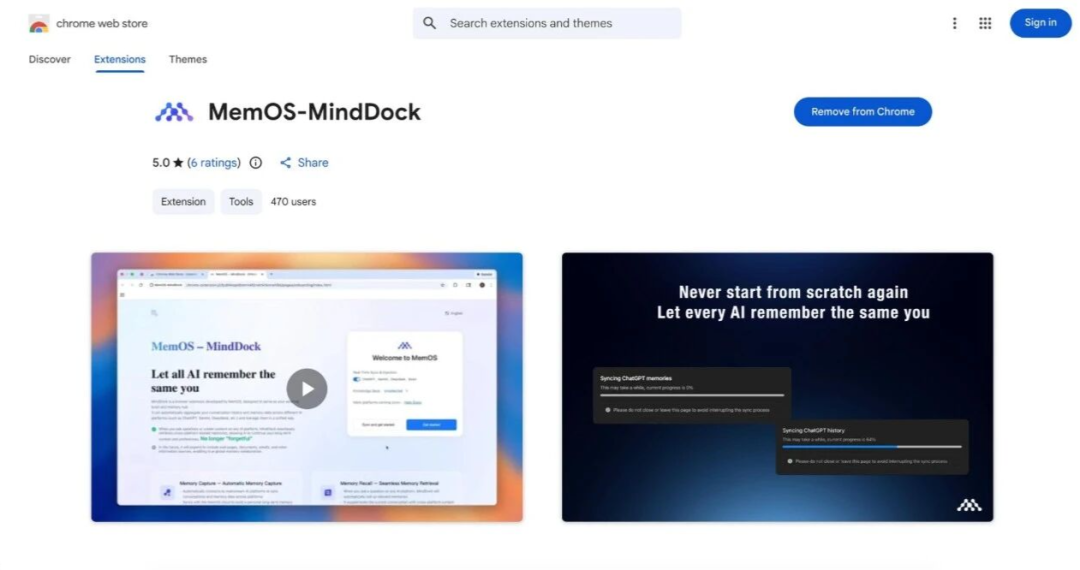Click the Extension category chip

coord(183,201)
